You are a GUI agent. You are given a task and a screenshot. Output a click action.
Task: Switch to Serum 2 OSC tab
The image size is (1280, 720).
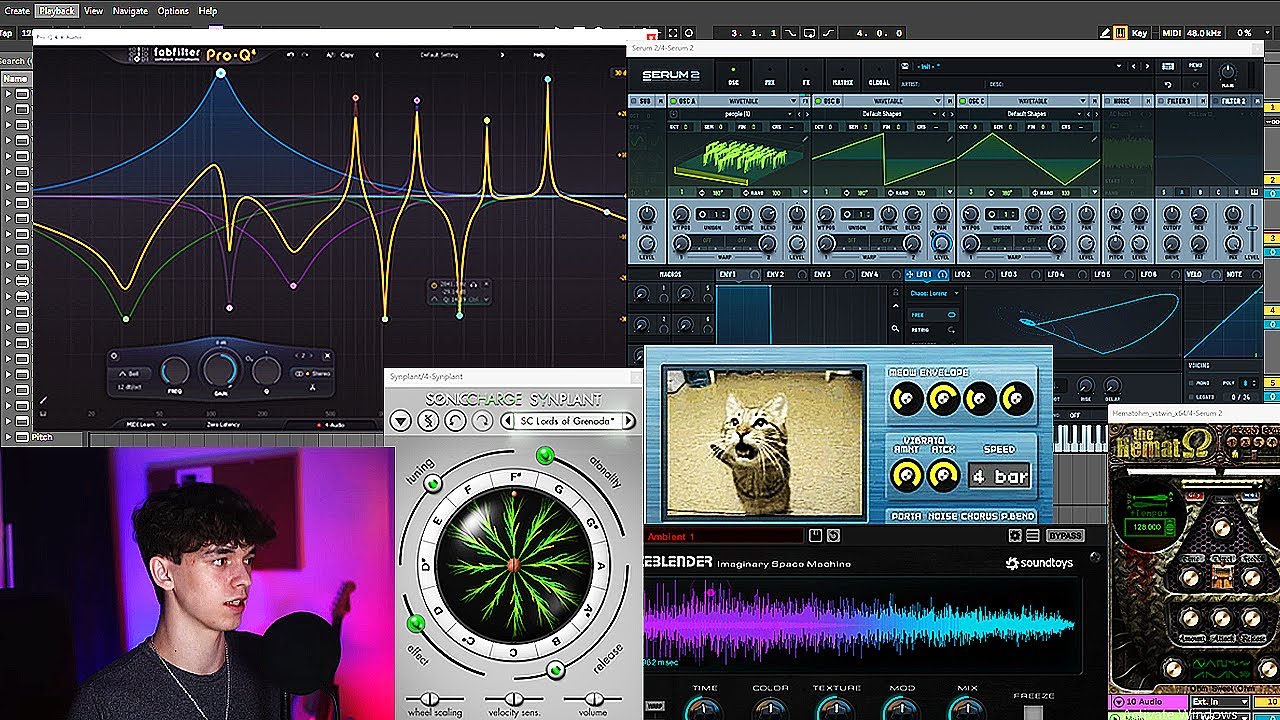[x=733, y=76]
